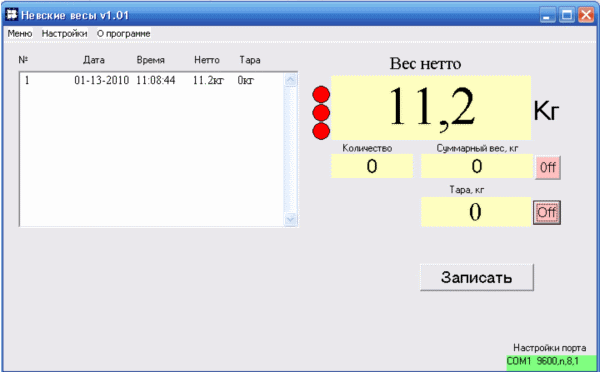Open the green COM1 port settings bar

pos(552,362)
